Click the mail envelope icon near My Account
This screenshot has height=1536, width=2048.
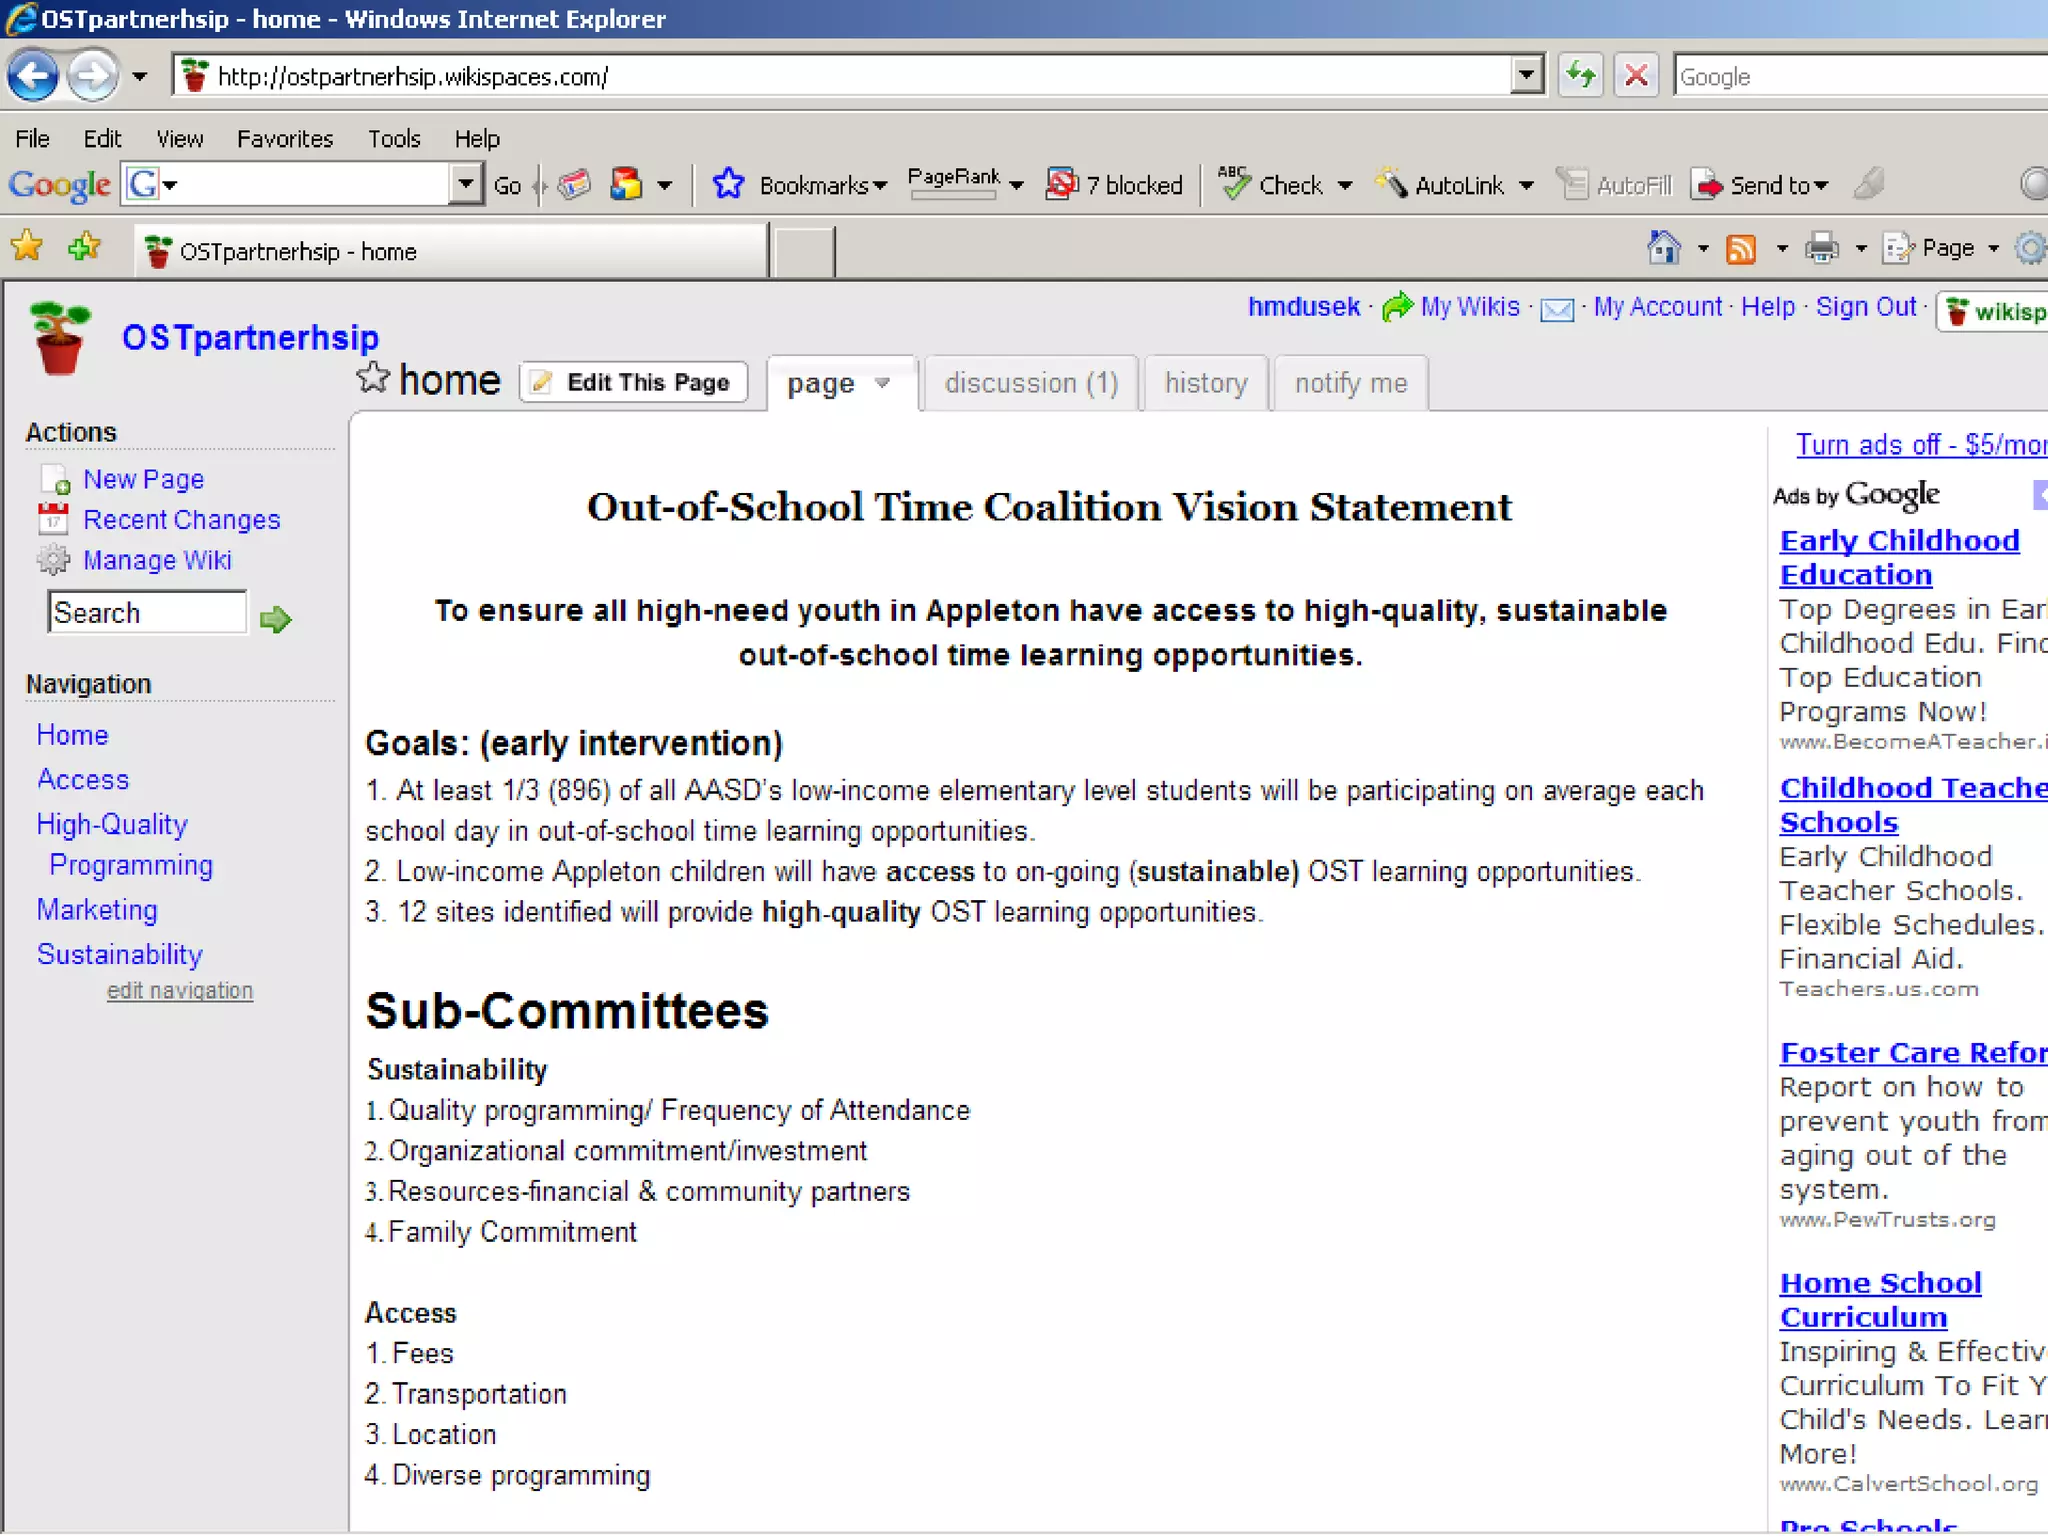click(x=1556, y=310)
